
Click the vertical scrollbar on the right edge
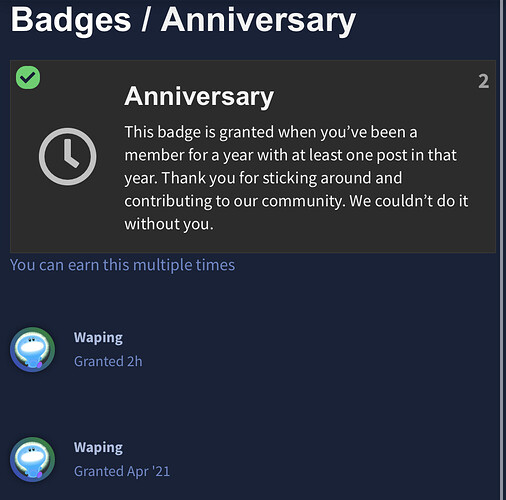[x=503, y=250]
